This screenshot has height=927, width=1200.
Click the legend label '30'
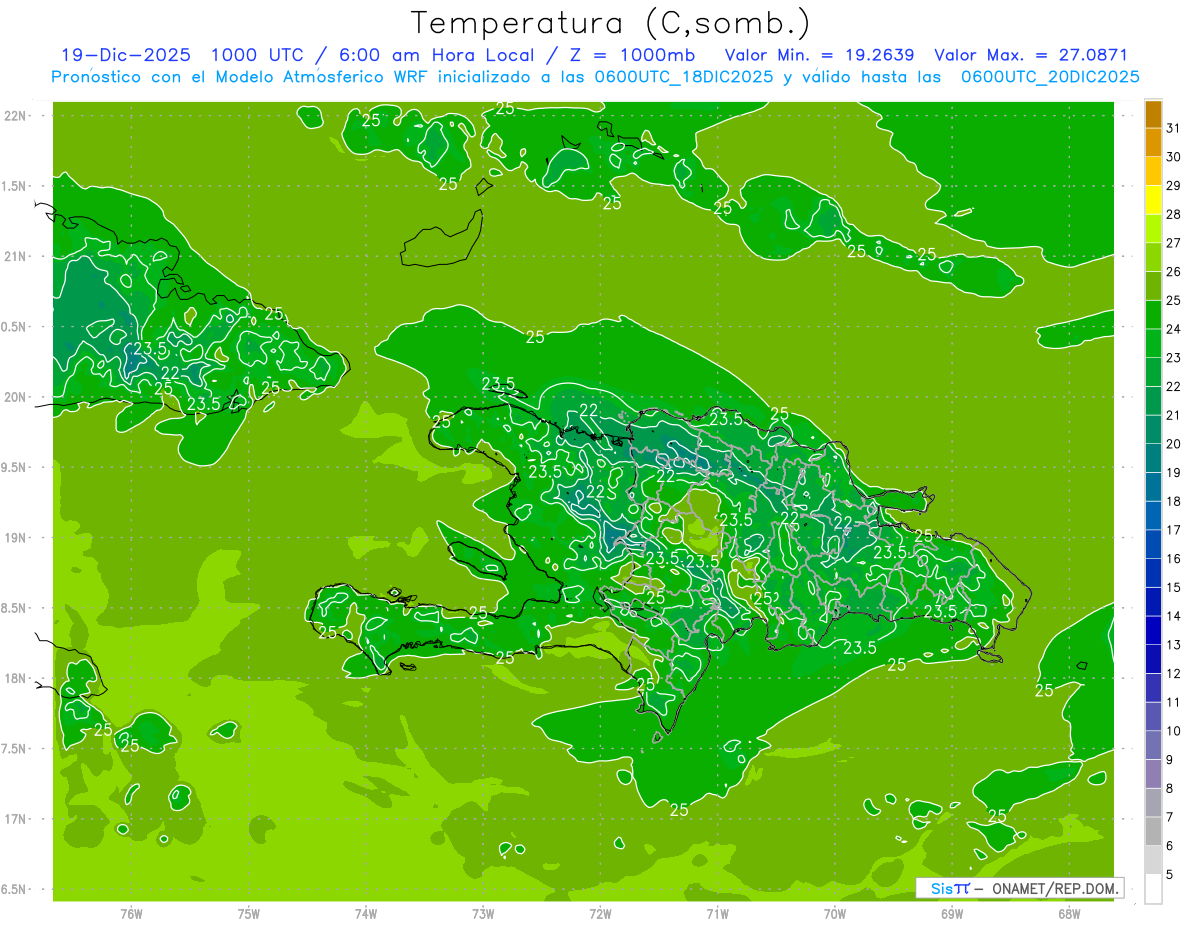click(1174, 156)
